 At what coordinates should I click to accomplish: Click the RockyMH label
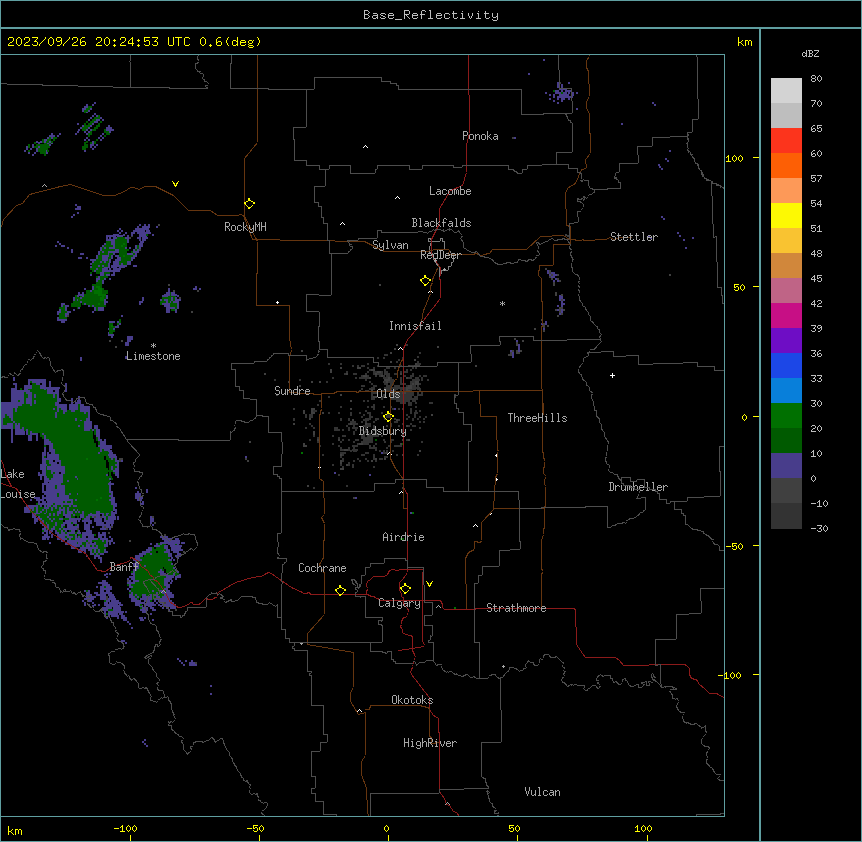(245, 227)
